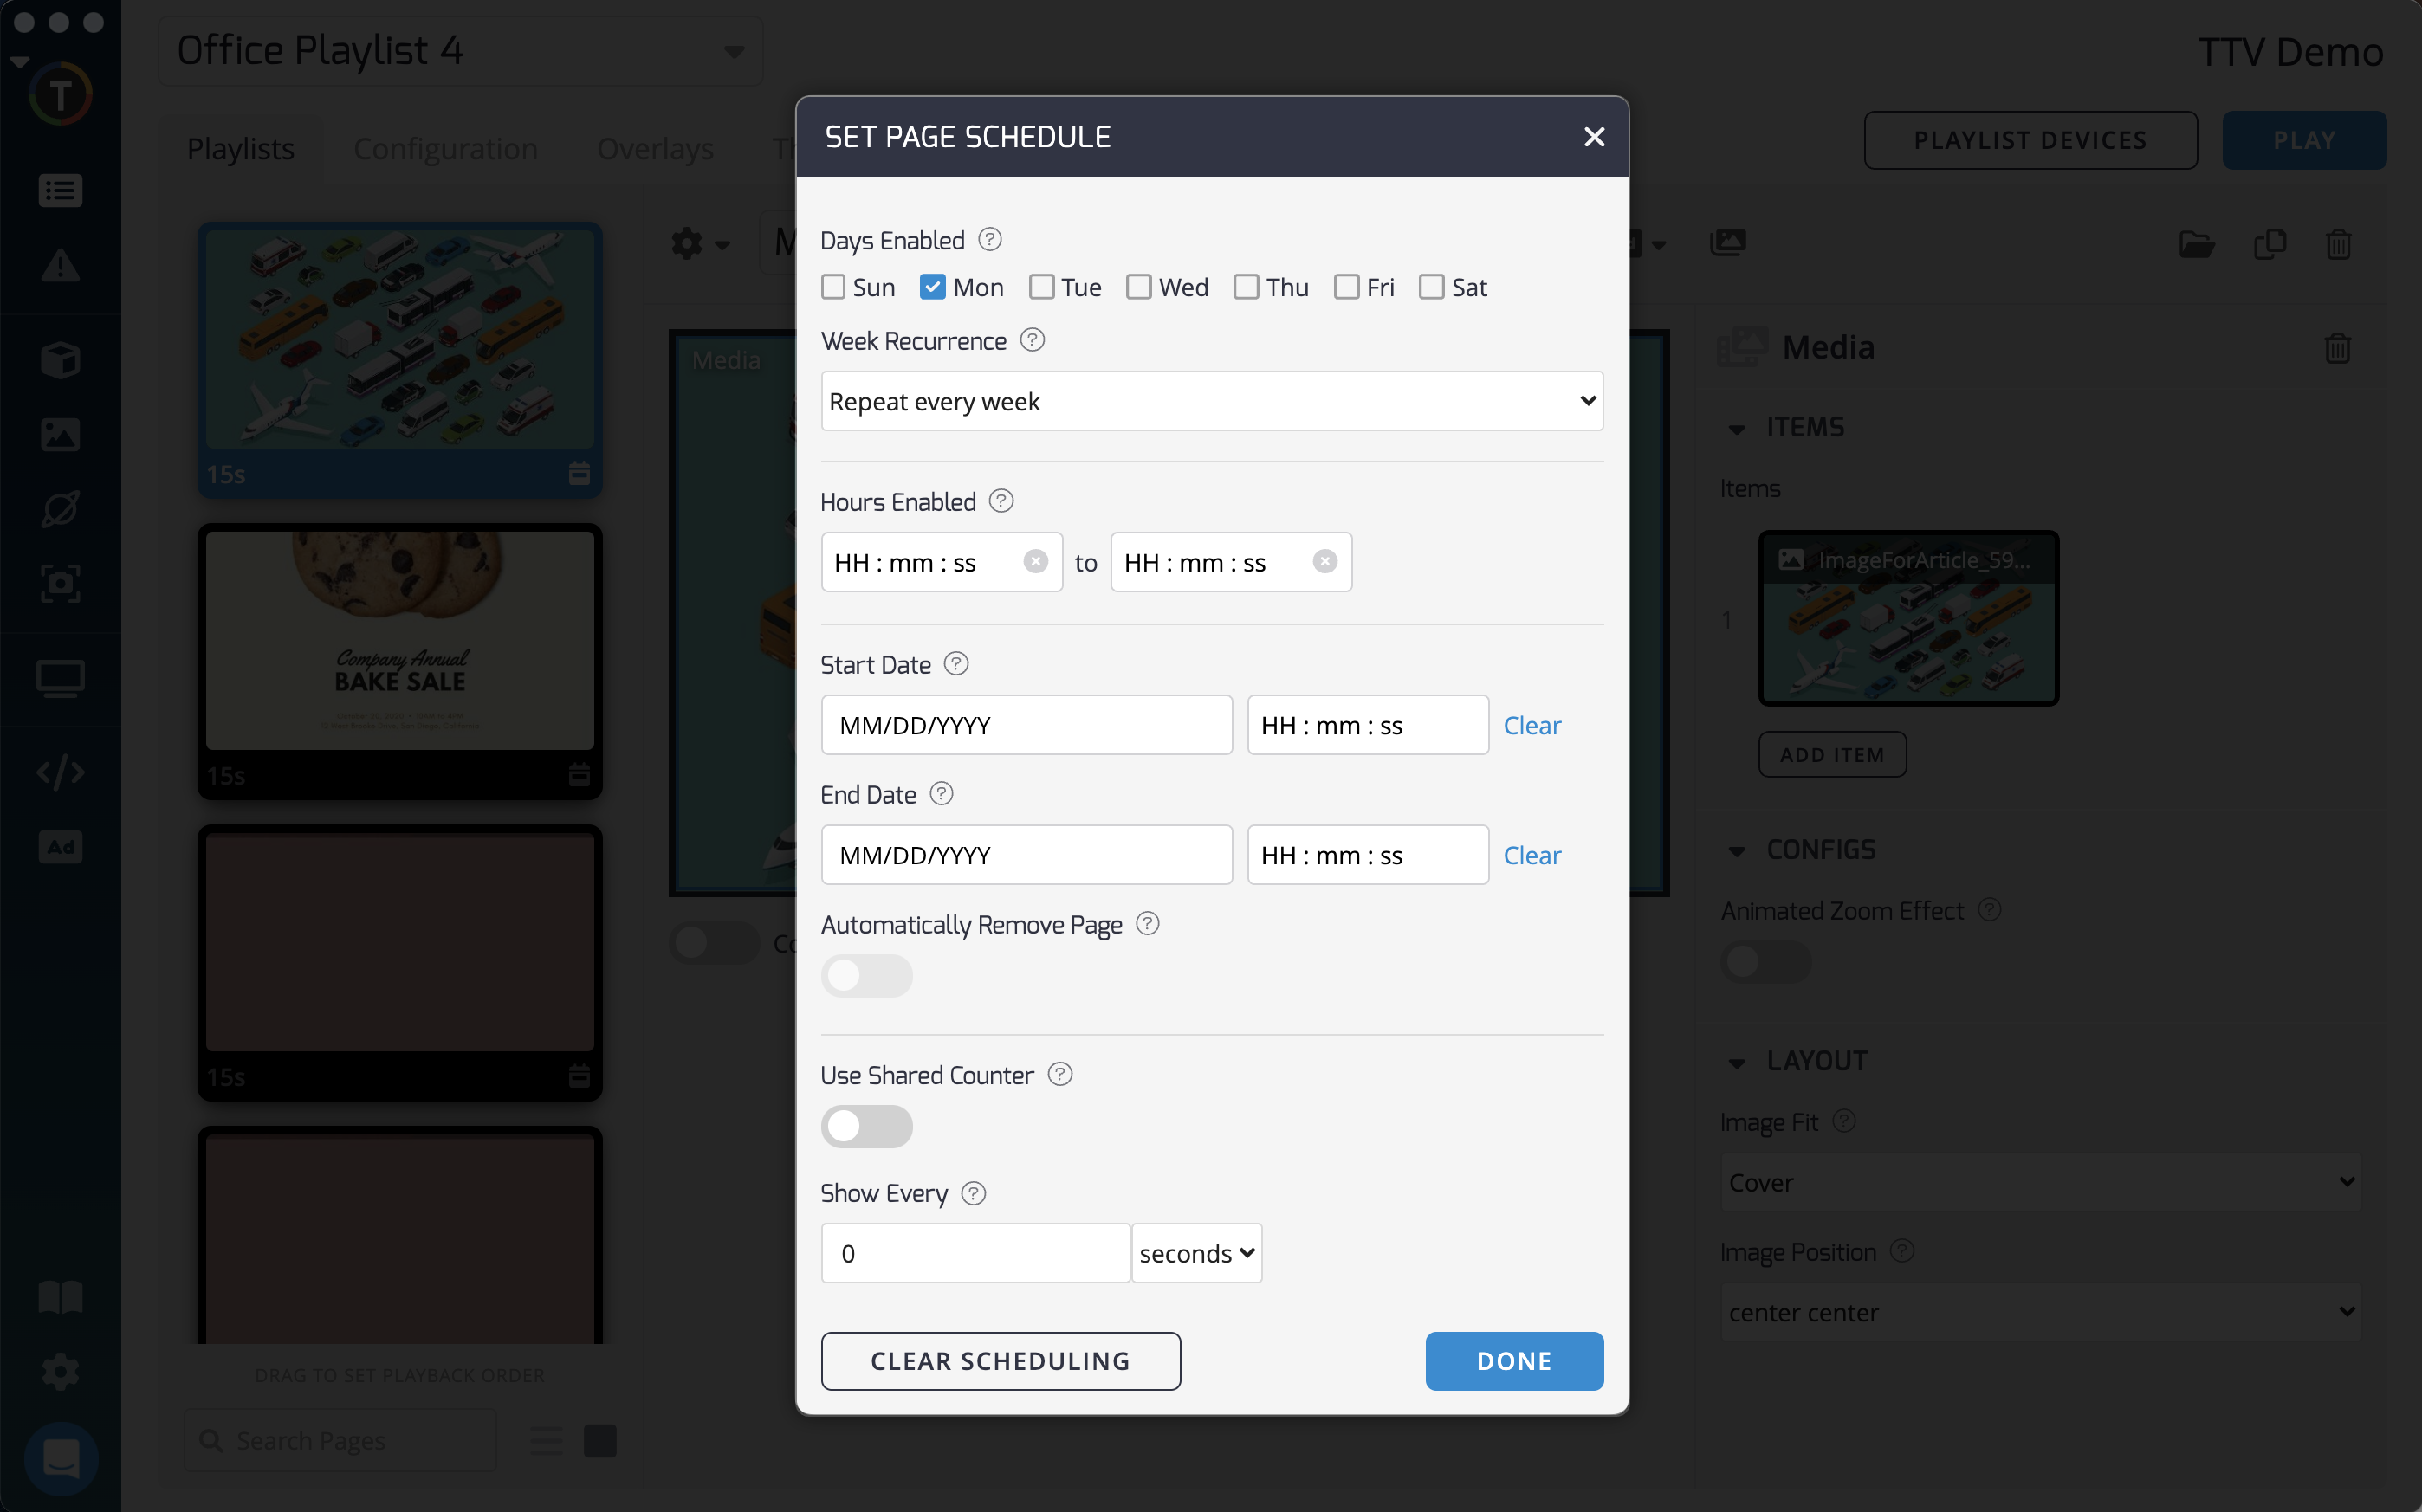Image resolution: width=2422 pixels, height=1512 pixels.
Task: Toggle Automatically Remove Page switch
Action: click(x=866, y=976)
